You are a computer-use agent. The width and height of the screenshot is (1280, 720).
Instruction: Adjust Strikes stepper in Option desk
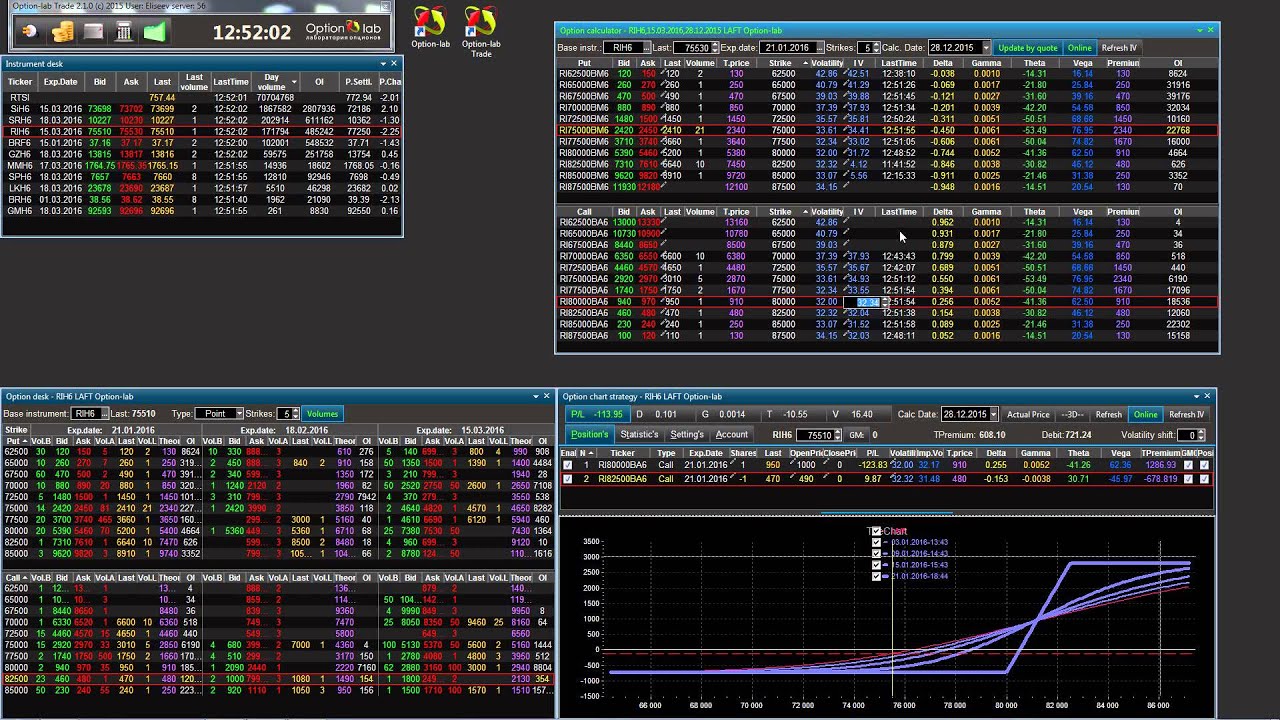tap(295, 414)
